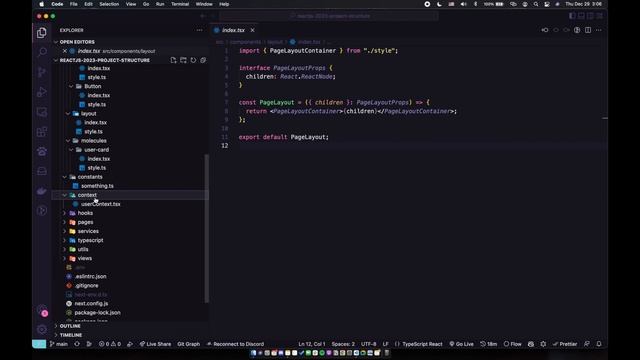
Task: Open Run and Debug view
Action: (42, 92)
